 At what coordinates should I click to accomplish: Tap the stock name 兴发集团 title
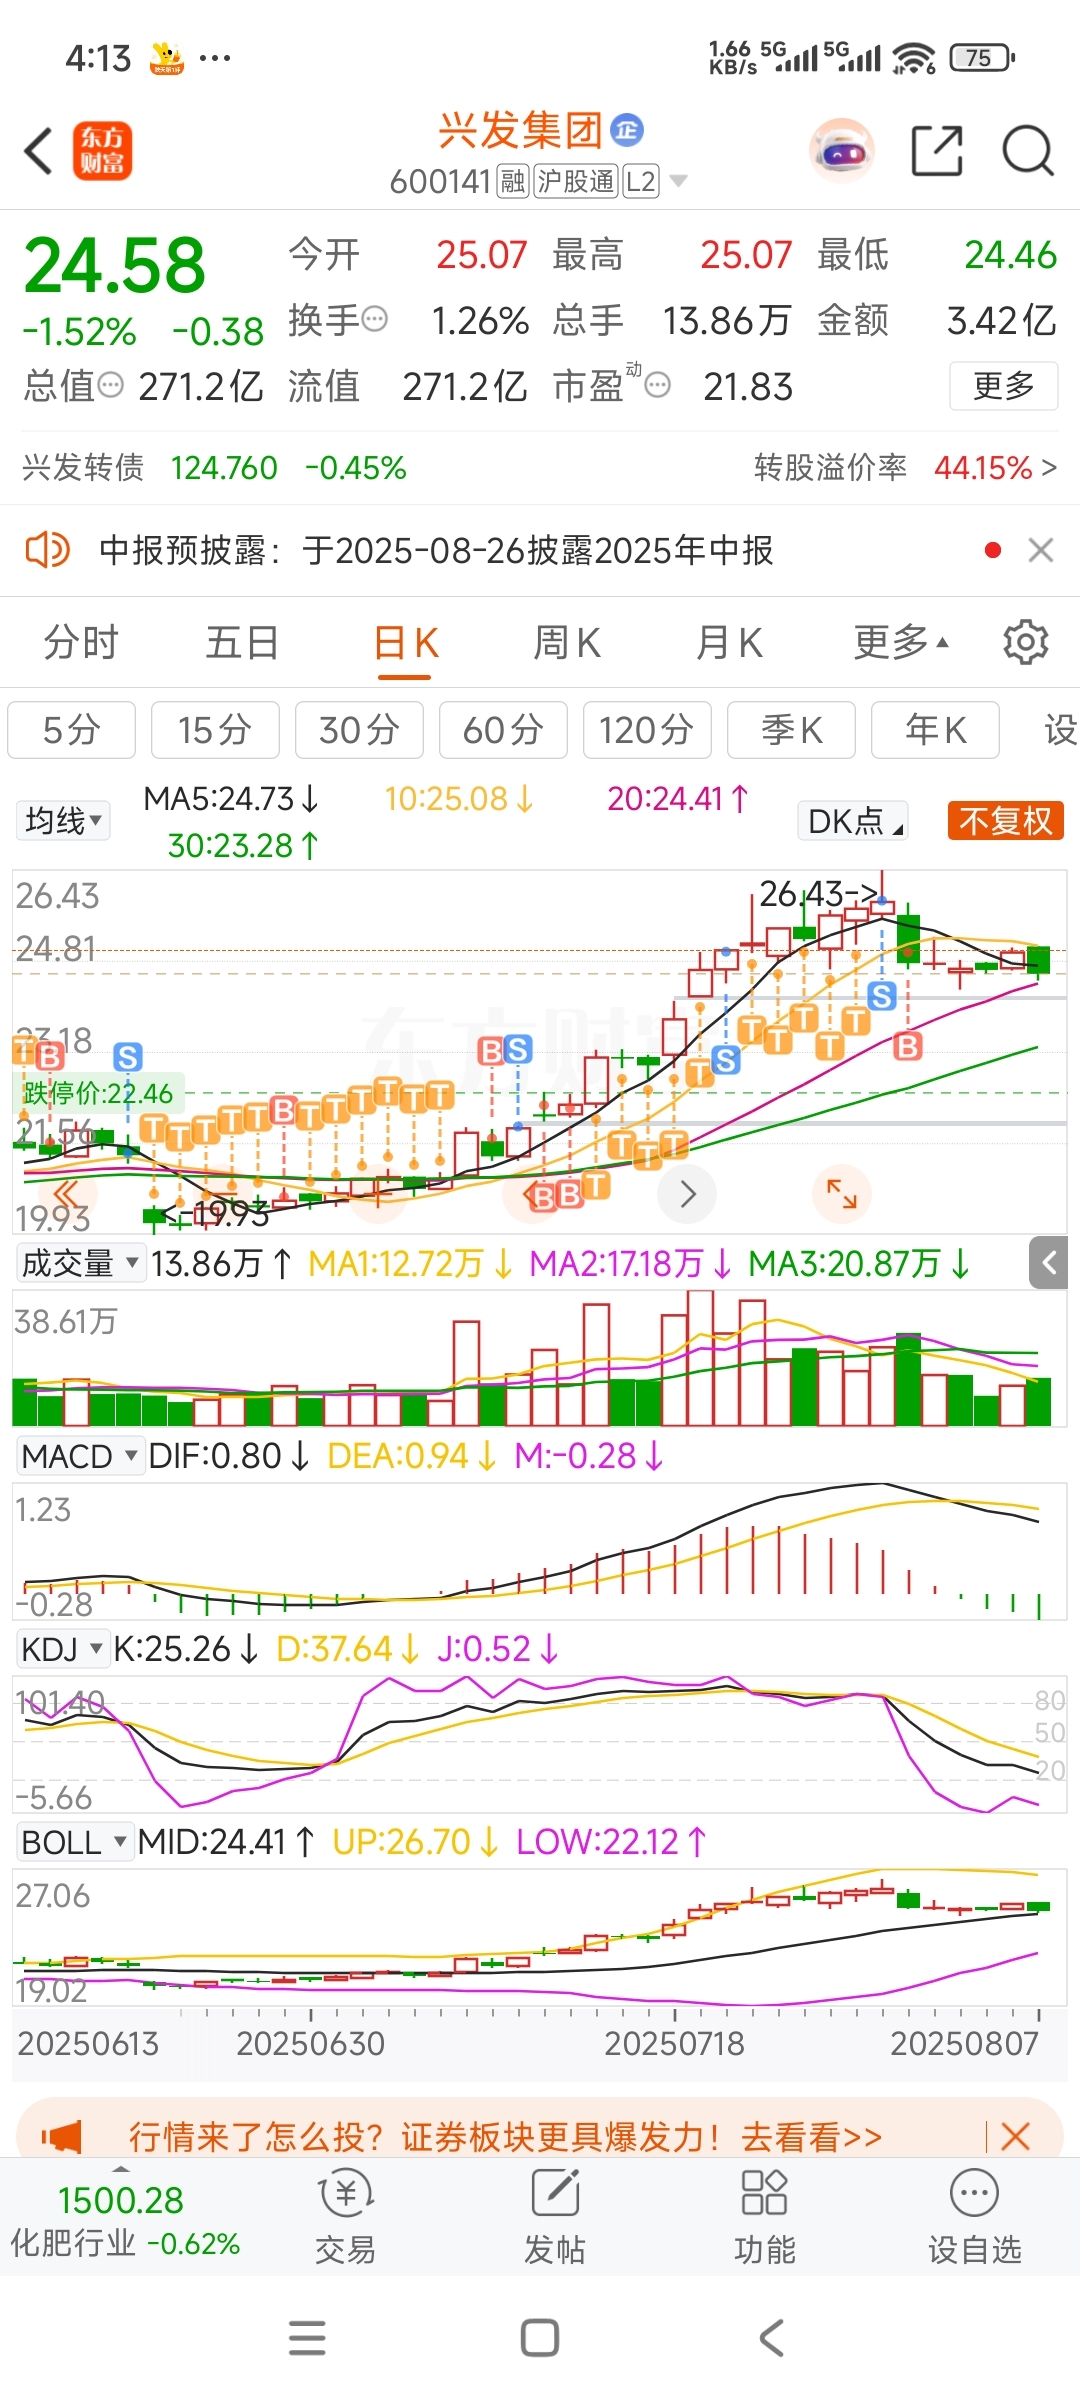coord(521,130)
